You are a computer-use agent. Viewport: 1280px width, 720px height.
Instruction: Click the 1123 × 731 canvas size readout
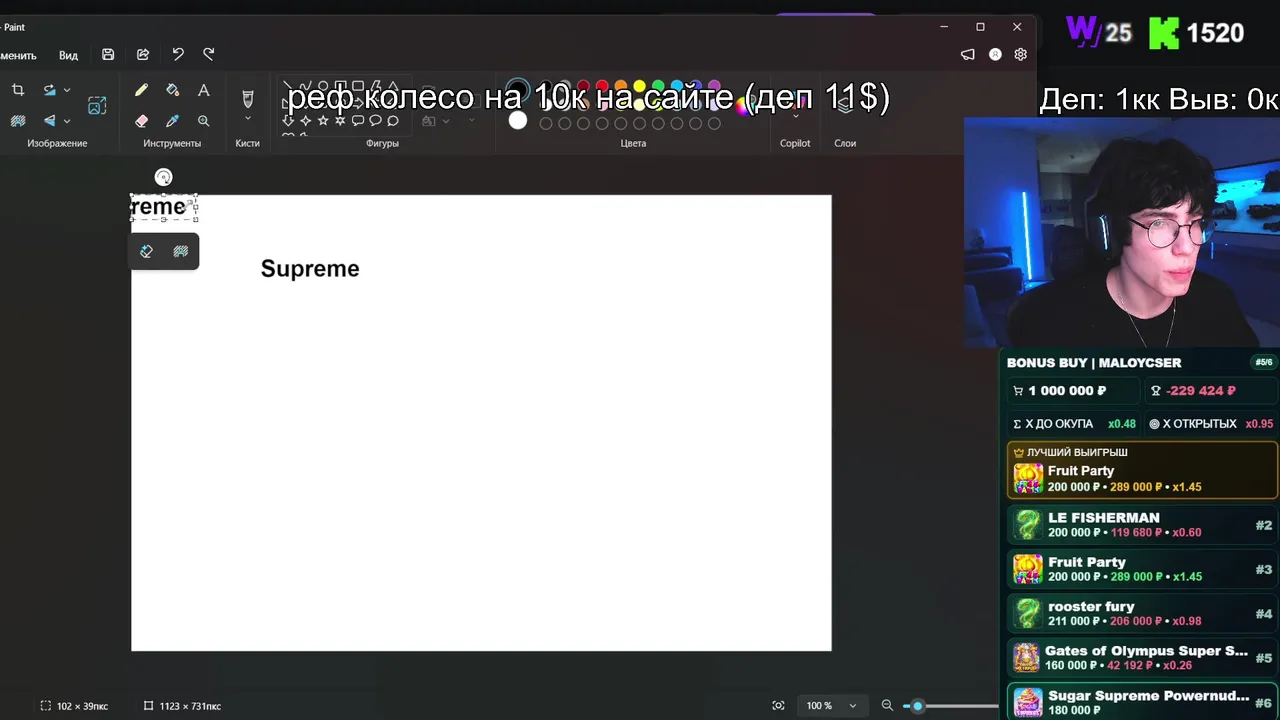[182, 706]
